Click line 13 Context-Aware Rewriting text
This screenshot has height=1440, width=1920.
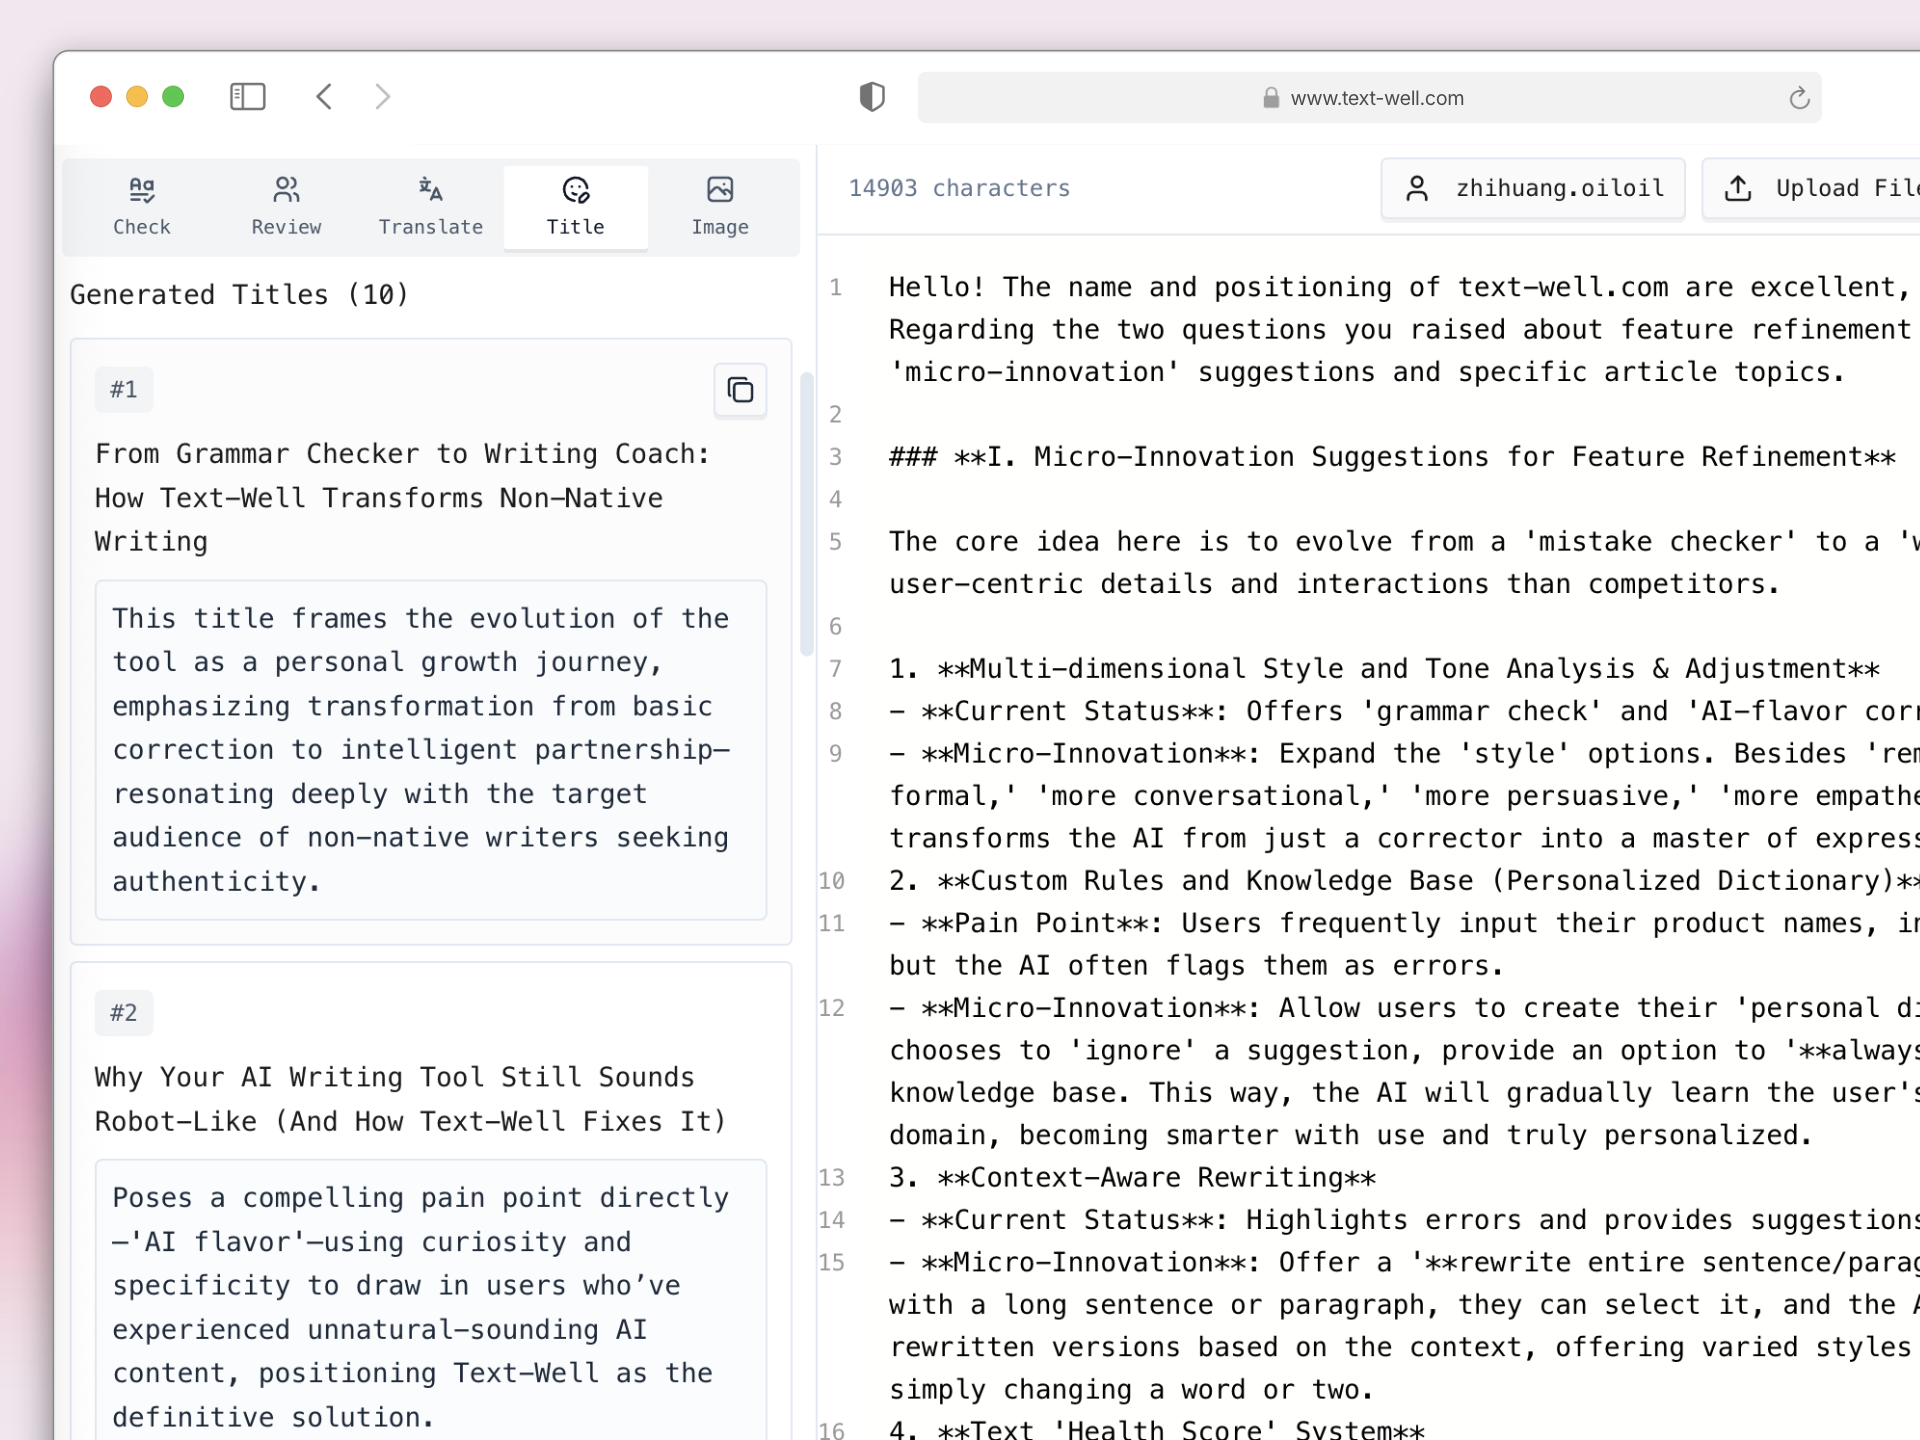coord(1132,1178)
